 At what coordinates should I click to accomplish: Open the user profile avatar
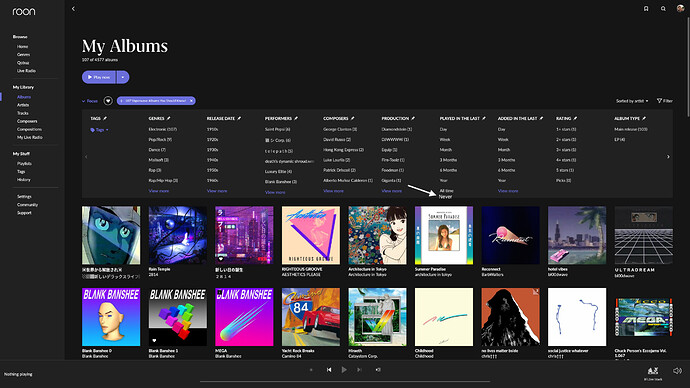(680, 8)
